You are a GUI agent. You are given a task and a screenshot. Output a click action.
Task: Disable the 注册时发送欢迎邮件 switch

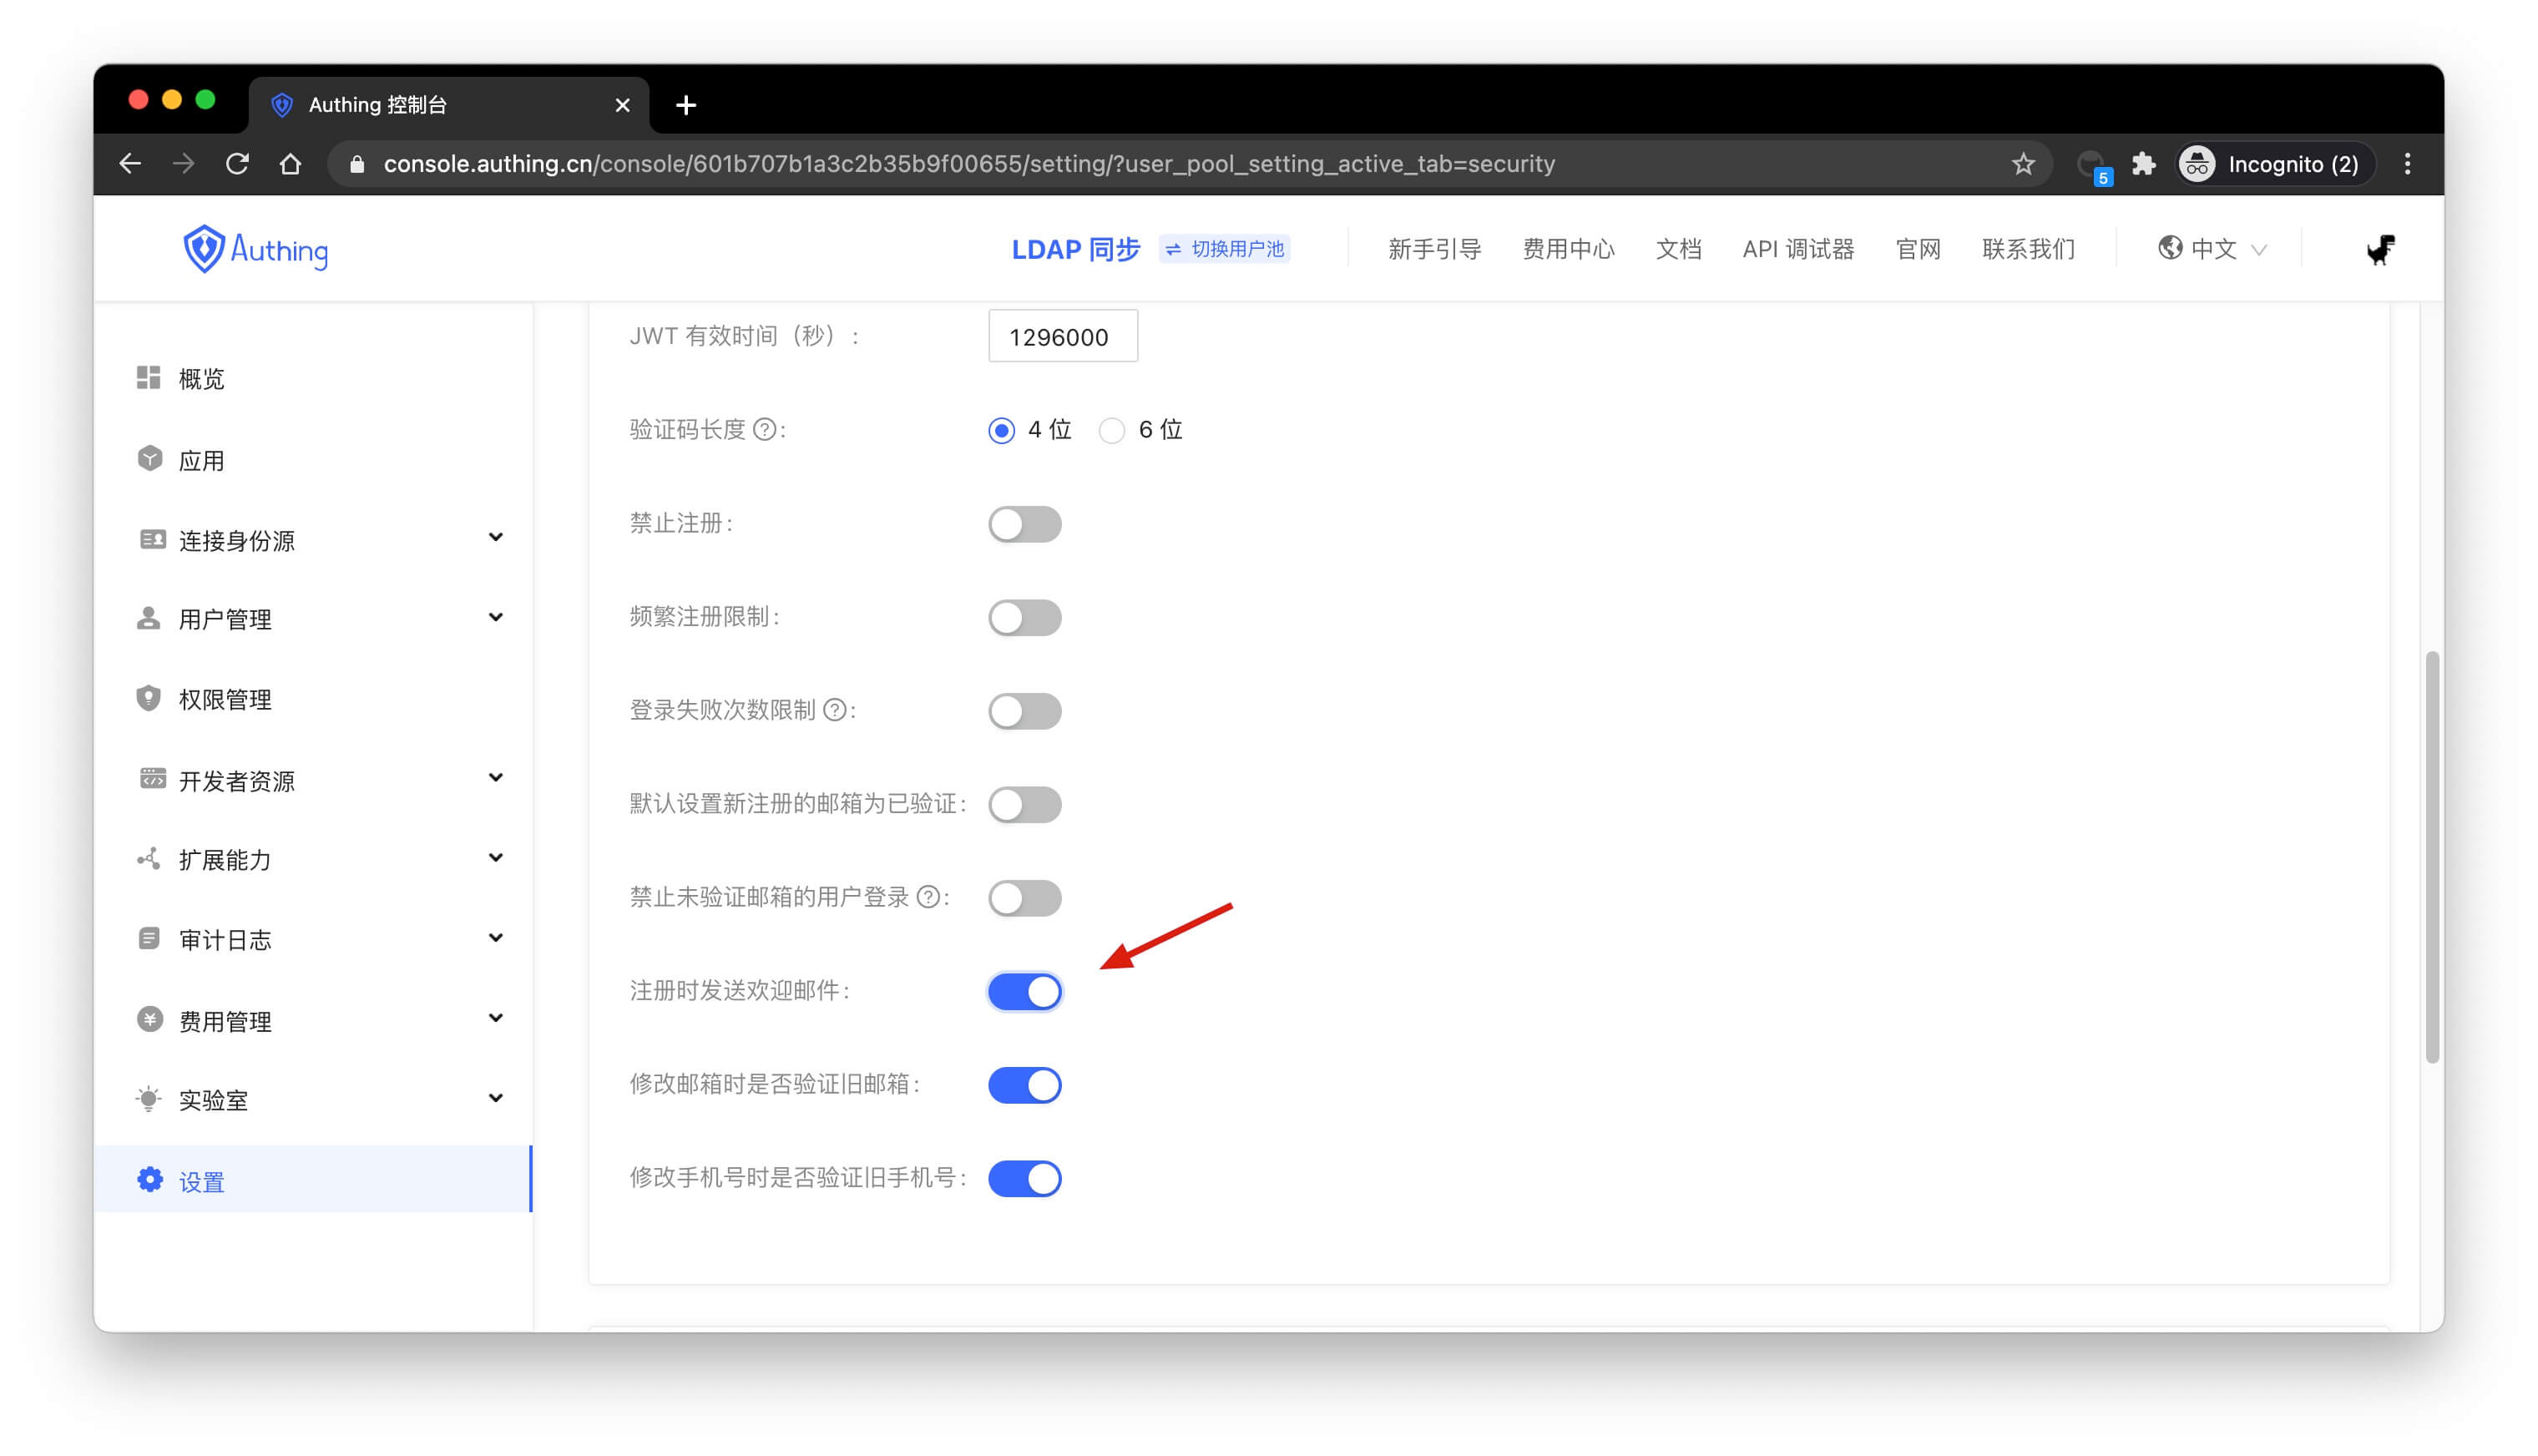point(1024,992)
